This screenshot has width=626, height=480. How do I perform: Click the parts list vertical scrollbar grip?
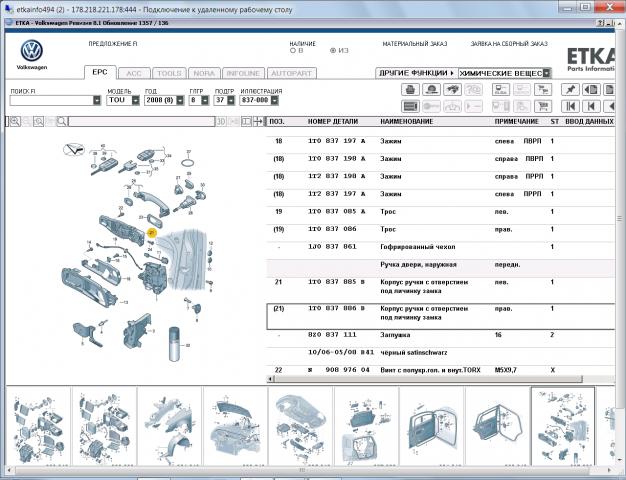pos(619,218)
